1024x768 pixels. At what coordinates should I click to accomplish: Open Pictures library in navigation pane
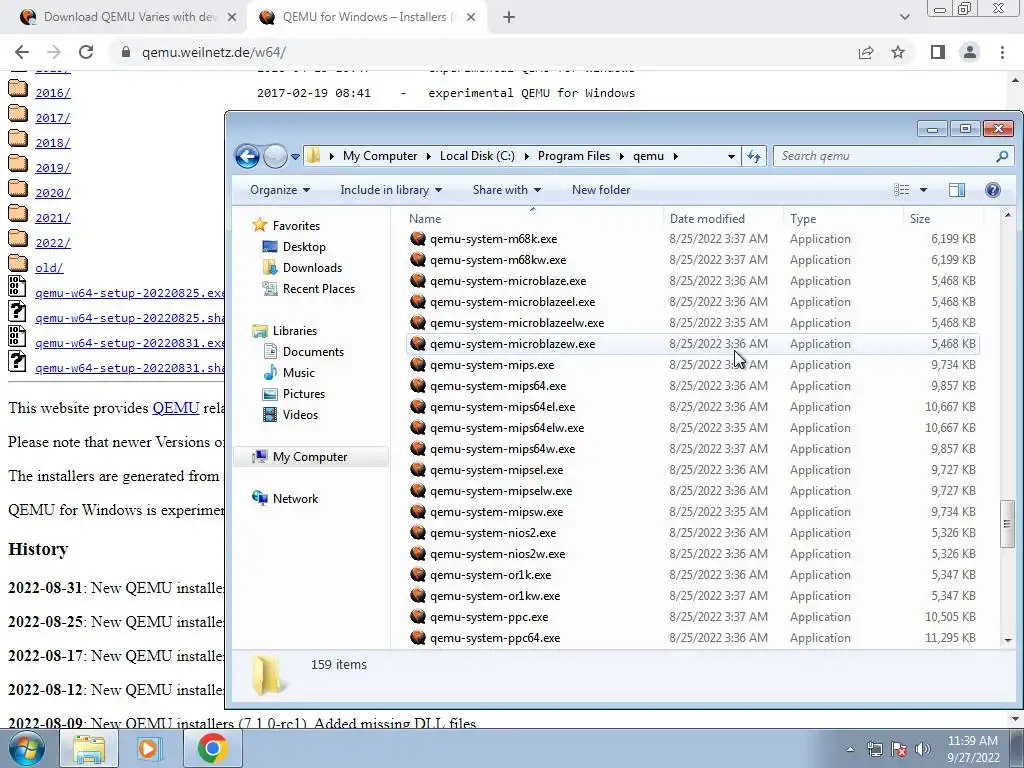point(304,394)
